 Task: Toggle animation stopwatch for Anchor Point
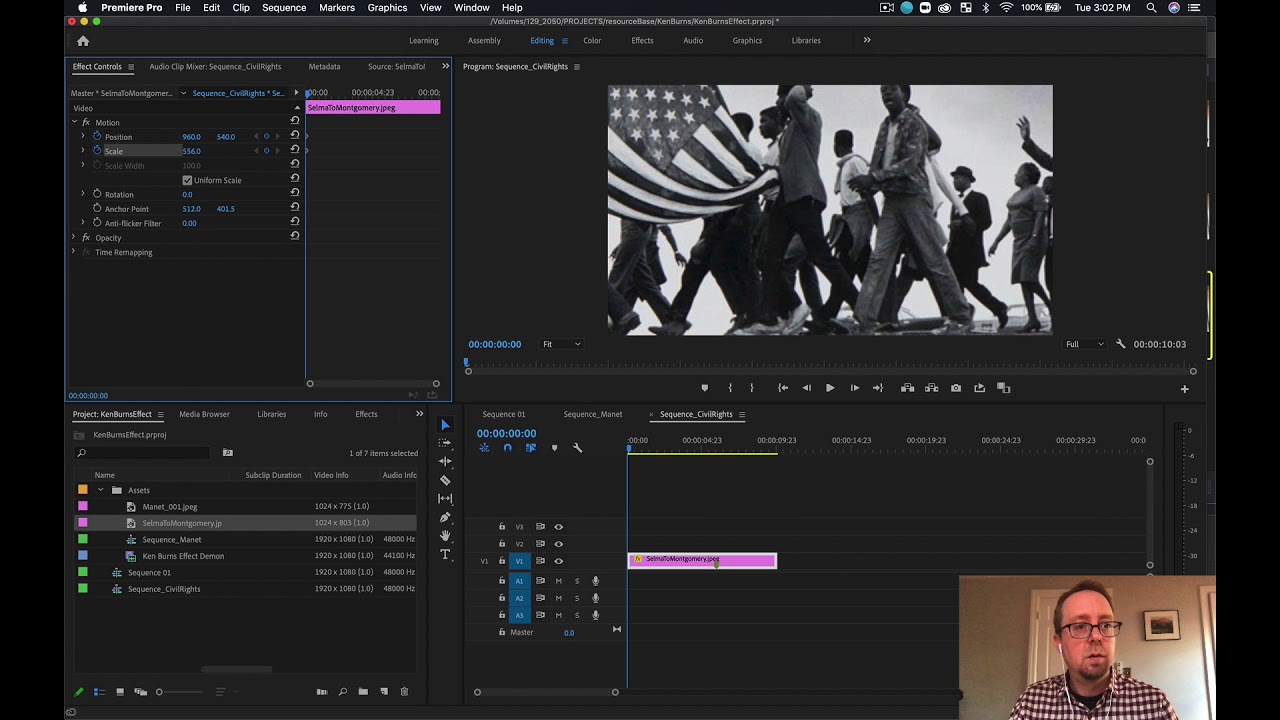97,208
